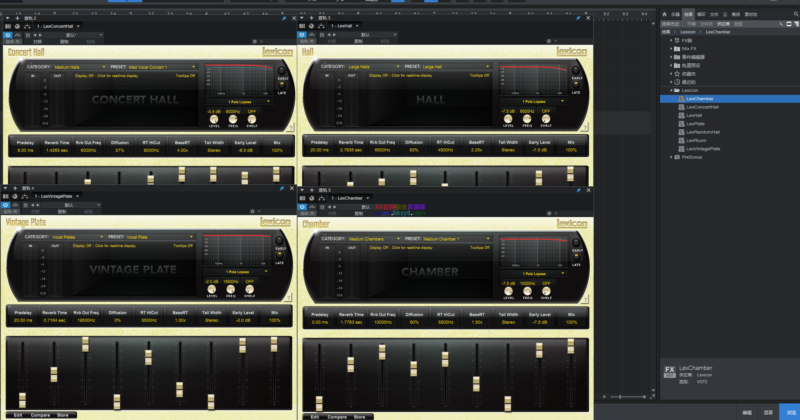Screen dimensions: 800x420
Task: Select next preset arrow in LexConcertHall window
Action: point(40,35)
